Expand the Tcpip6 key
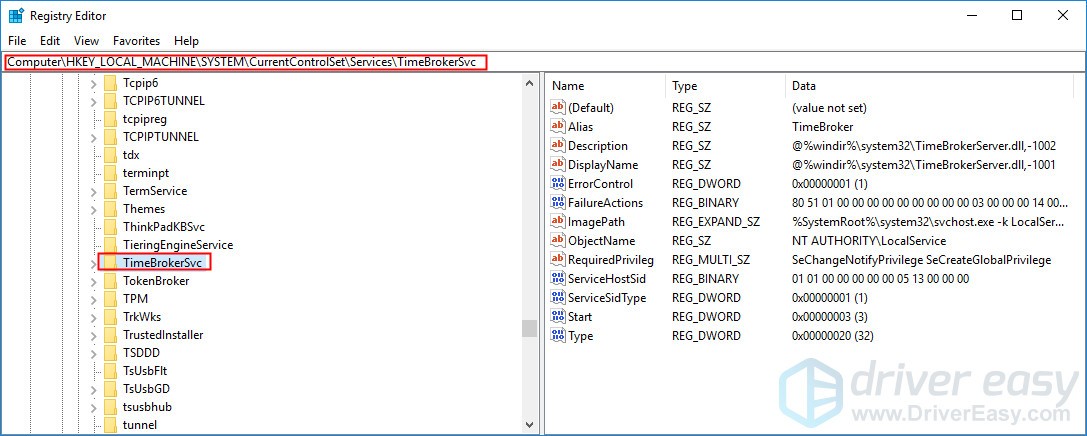 [x=94, y=82]
